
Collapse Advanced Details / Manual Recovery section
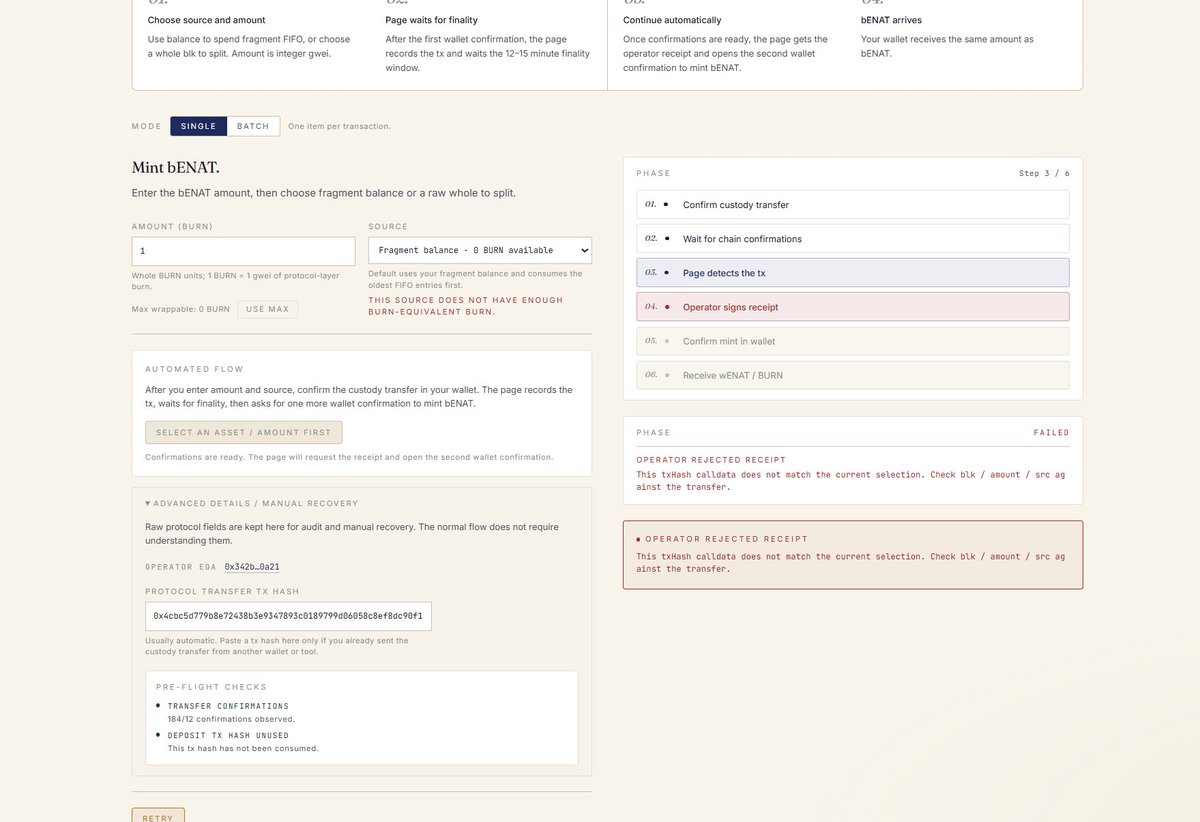[251, 503]
